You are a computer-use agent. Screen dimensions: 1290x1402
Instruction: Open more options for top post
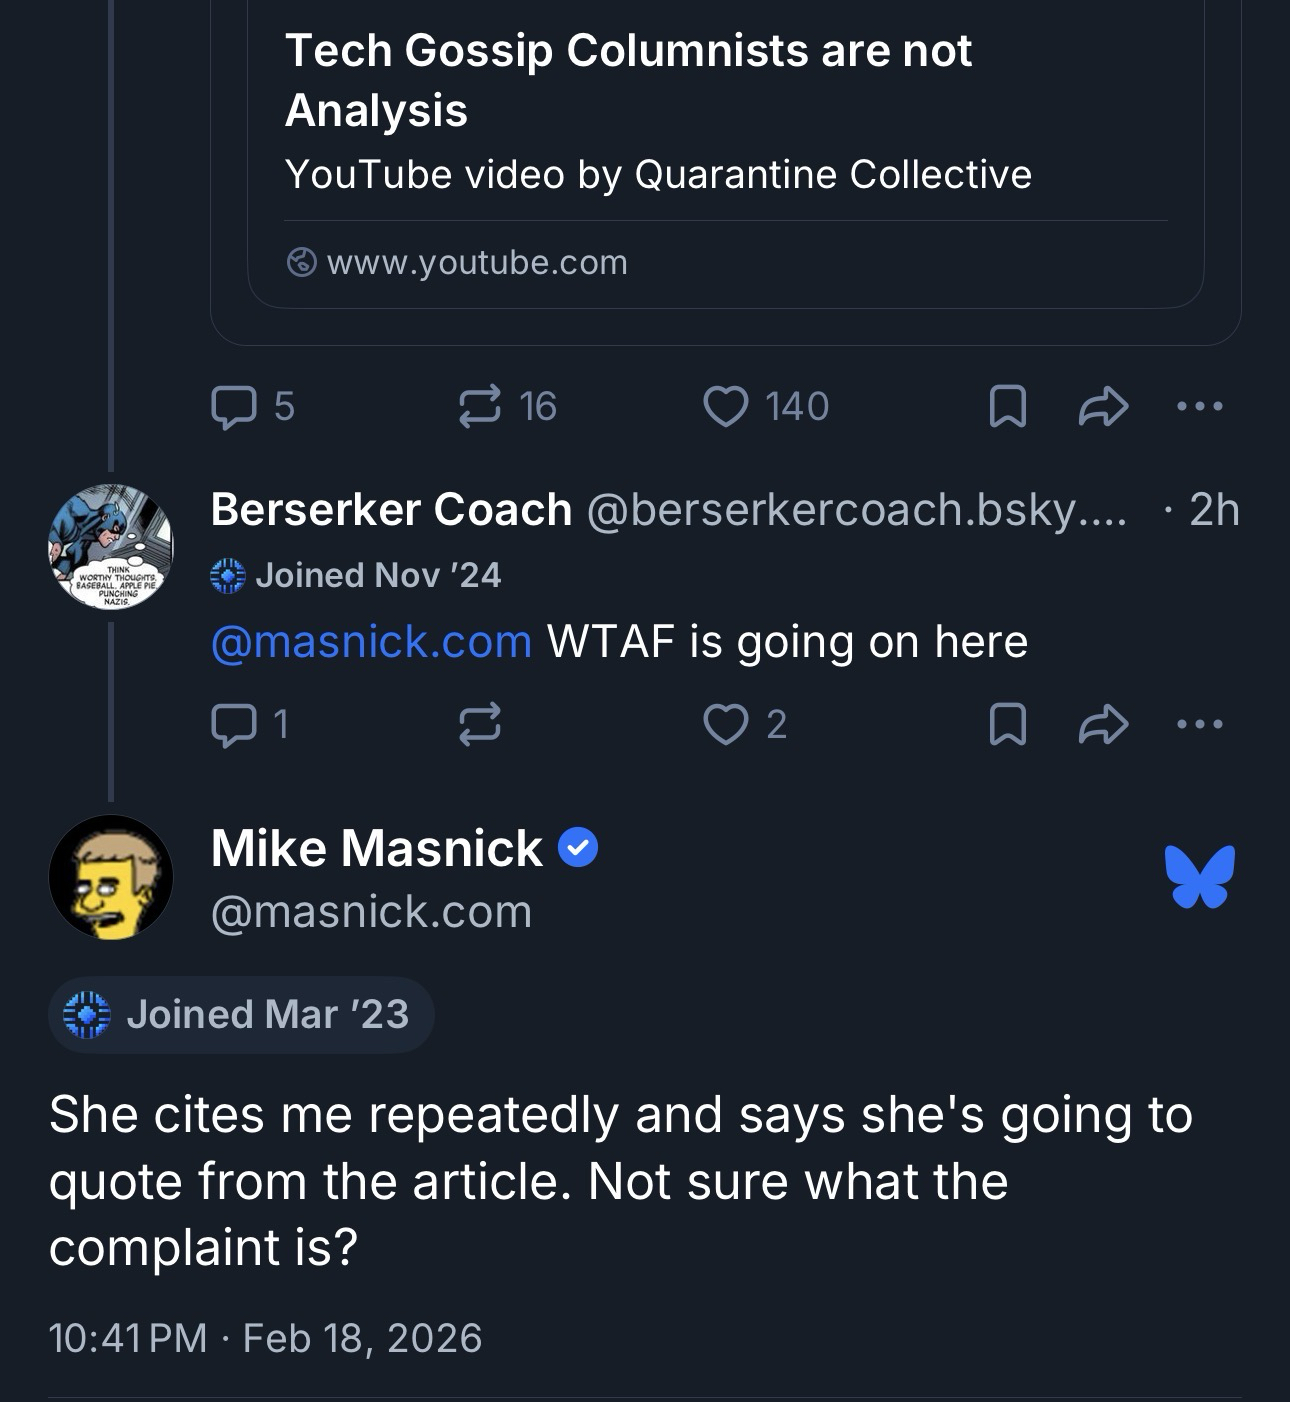point(1199,407)
